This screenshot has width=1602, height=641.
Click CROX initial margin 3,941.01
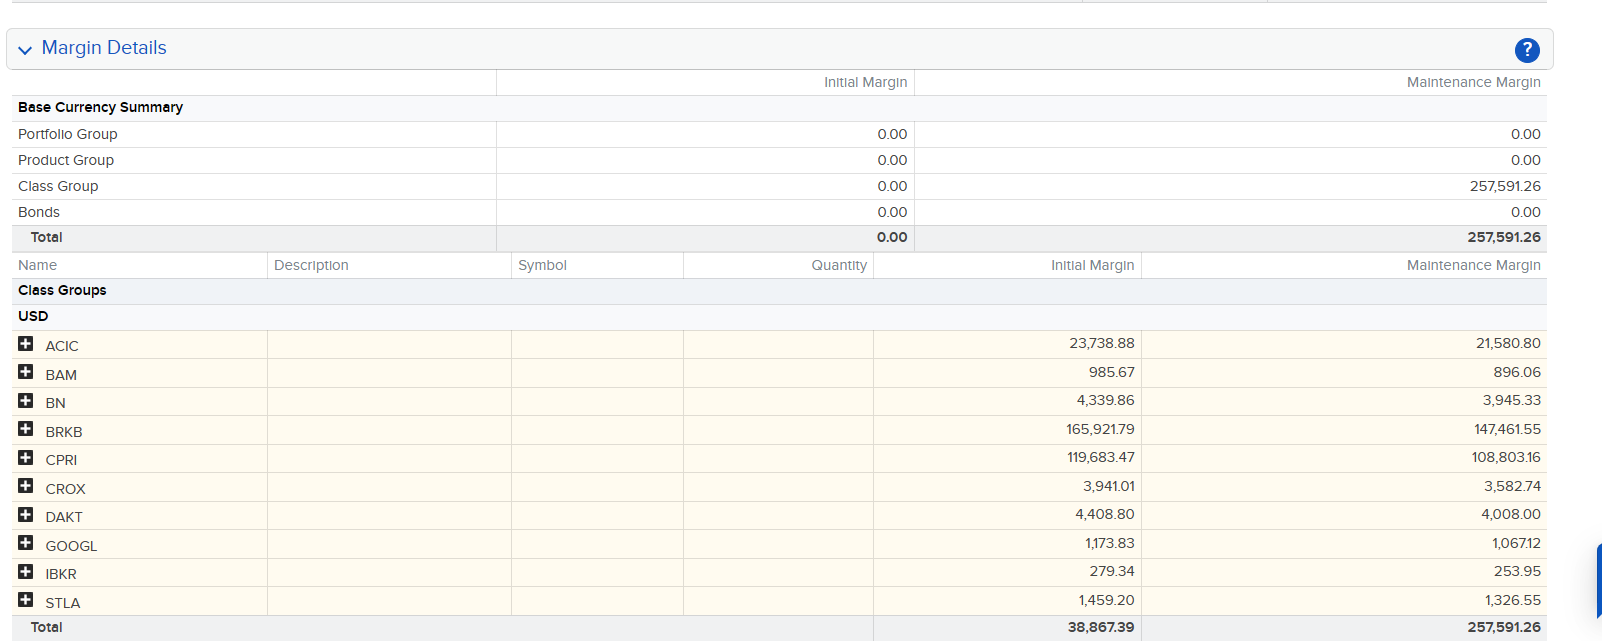click(x=1109, y=486)
